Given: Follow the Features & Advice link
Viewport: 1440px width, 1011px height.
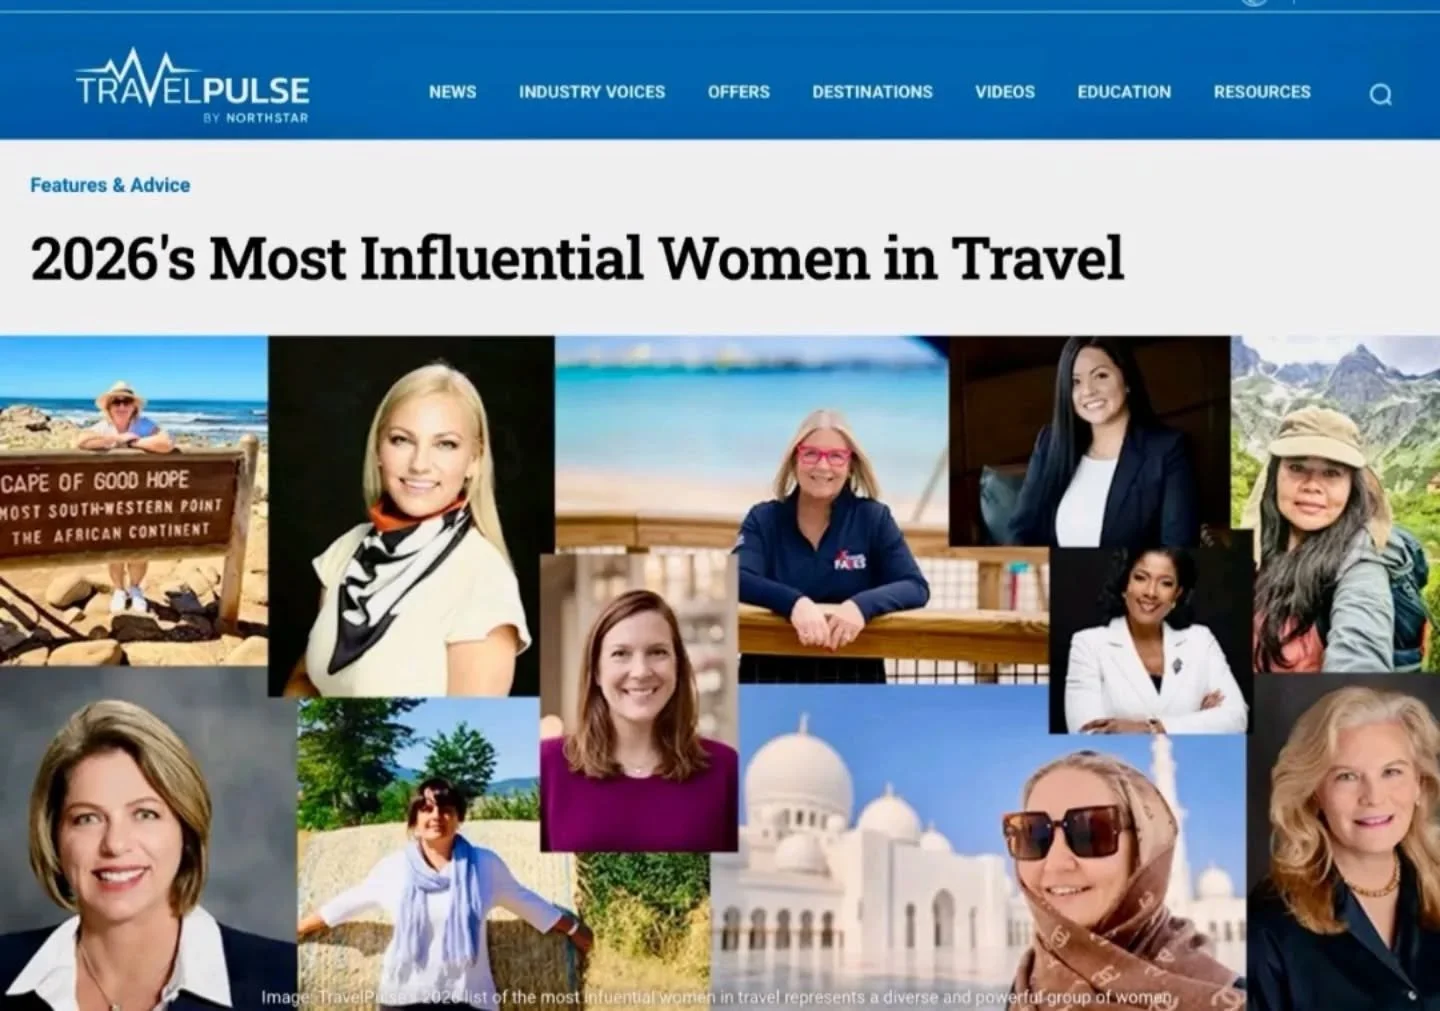Looking at the screenshot, I should pos(110,185).
